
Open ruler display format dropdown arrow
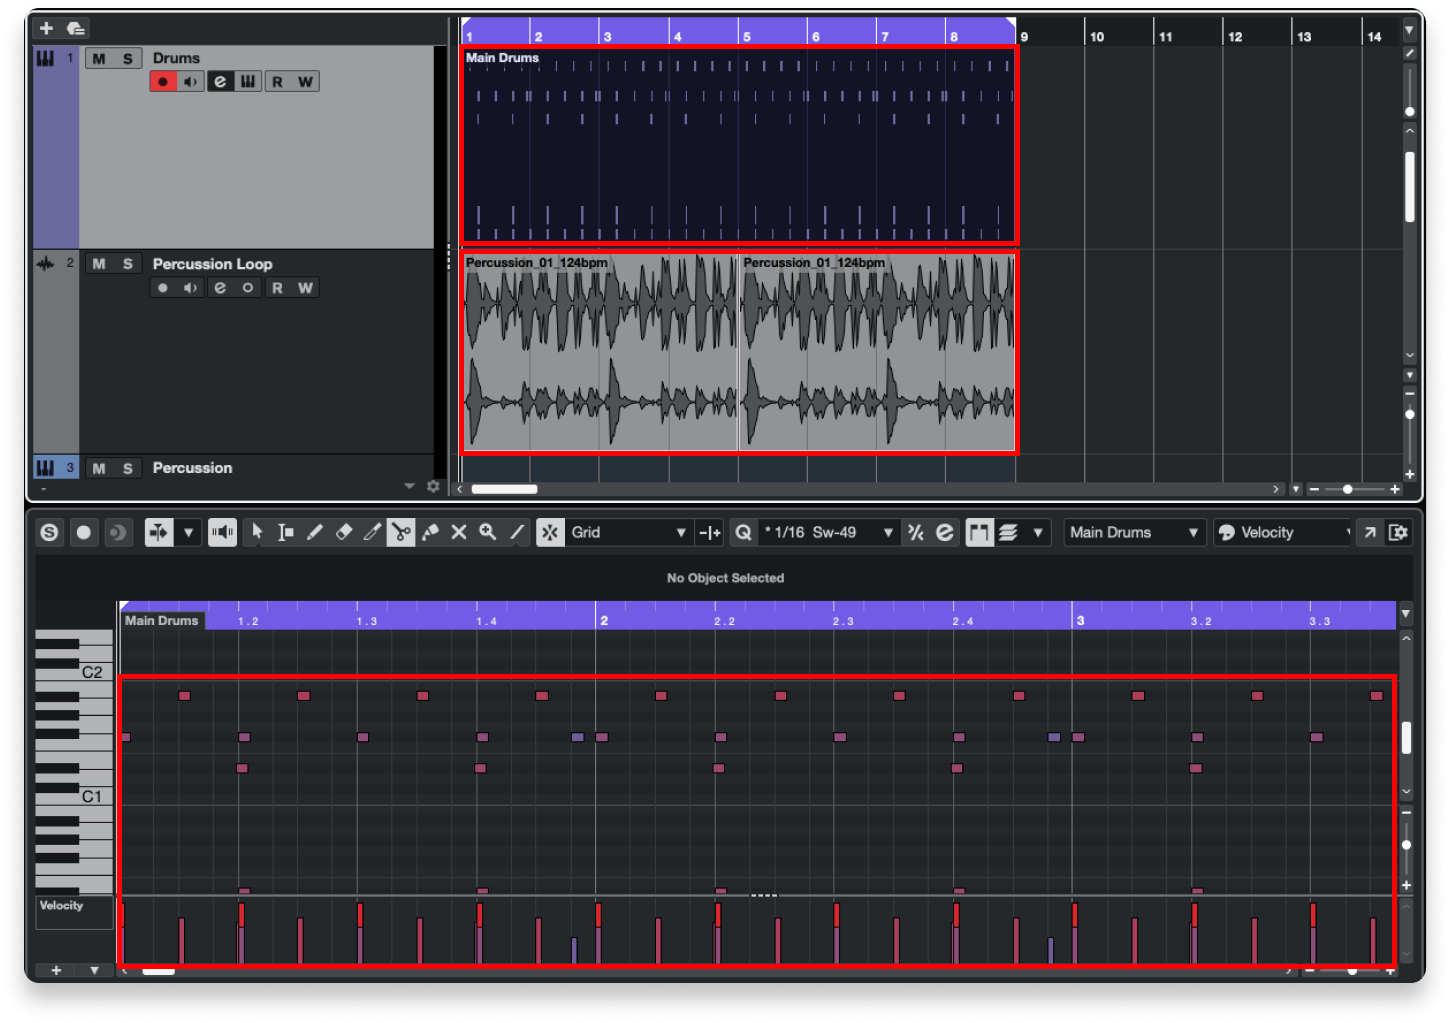coord(1409,30)
